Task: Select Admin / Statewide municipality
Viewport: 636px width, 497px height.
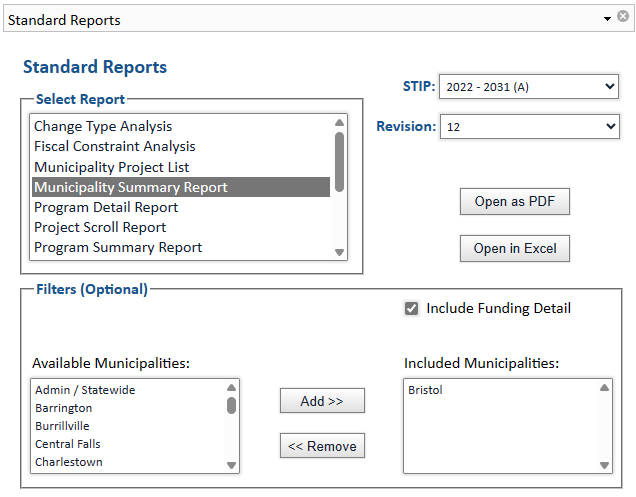Action: 128,390
